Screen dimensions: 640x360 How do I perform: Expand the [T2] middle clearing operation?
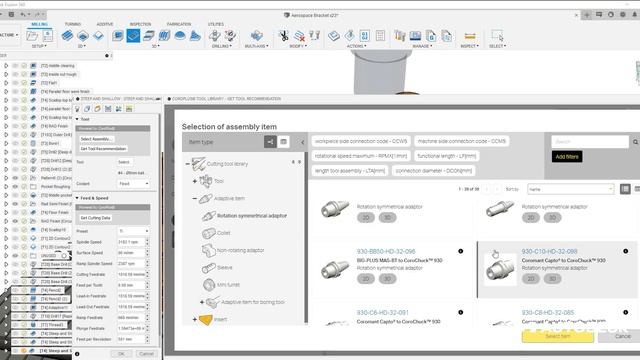coord(6,65)
